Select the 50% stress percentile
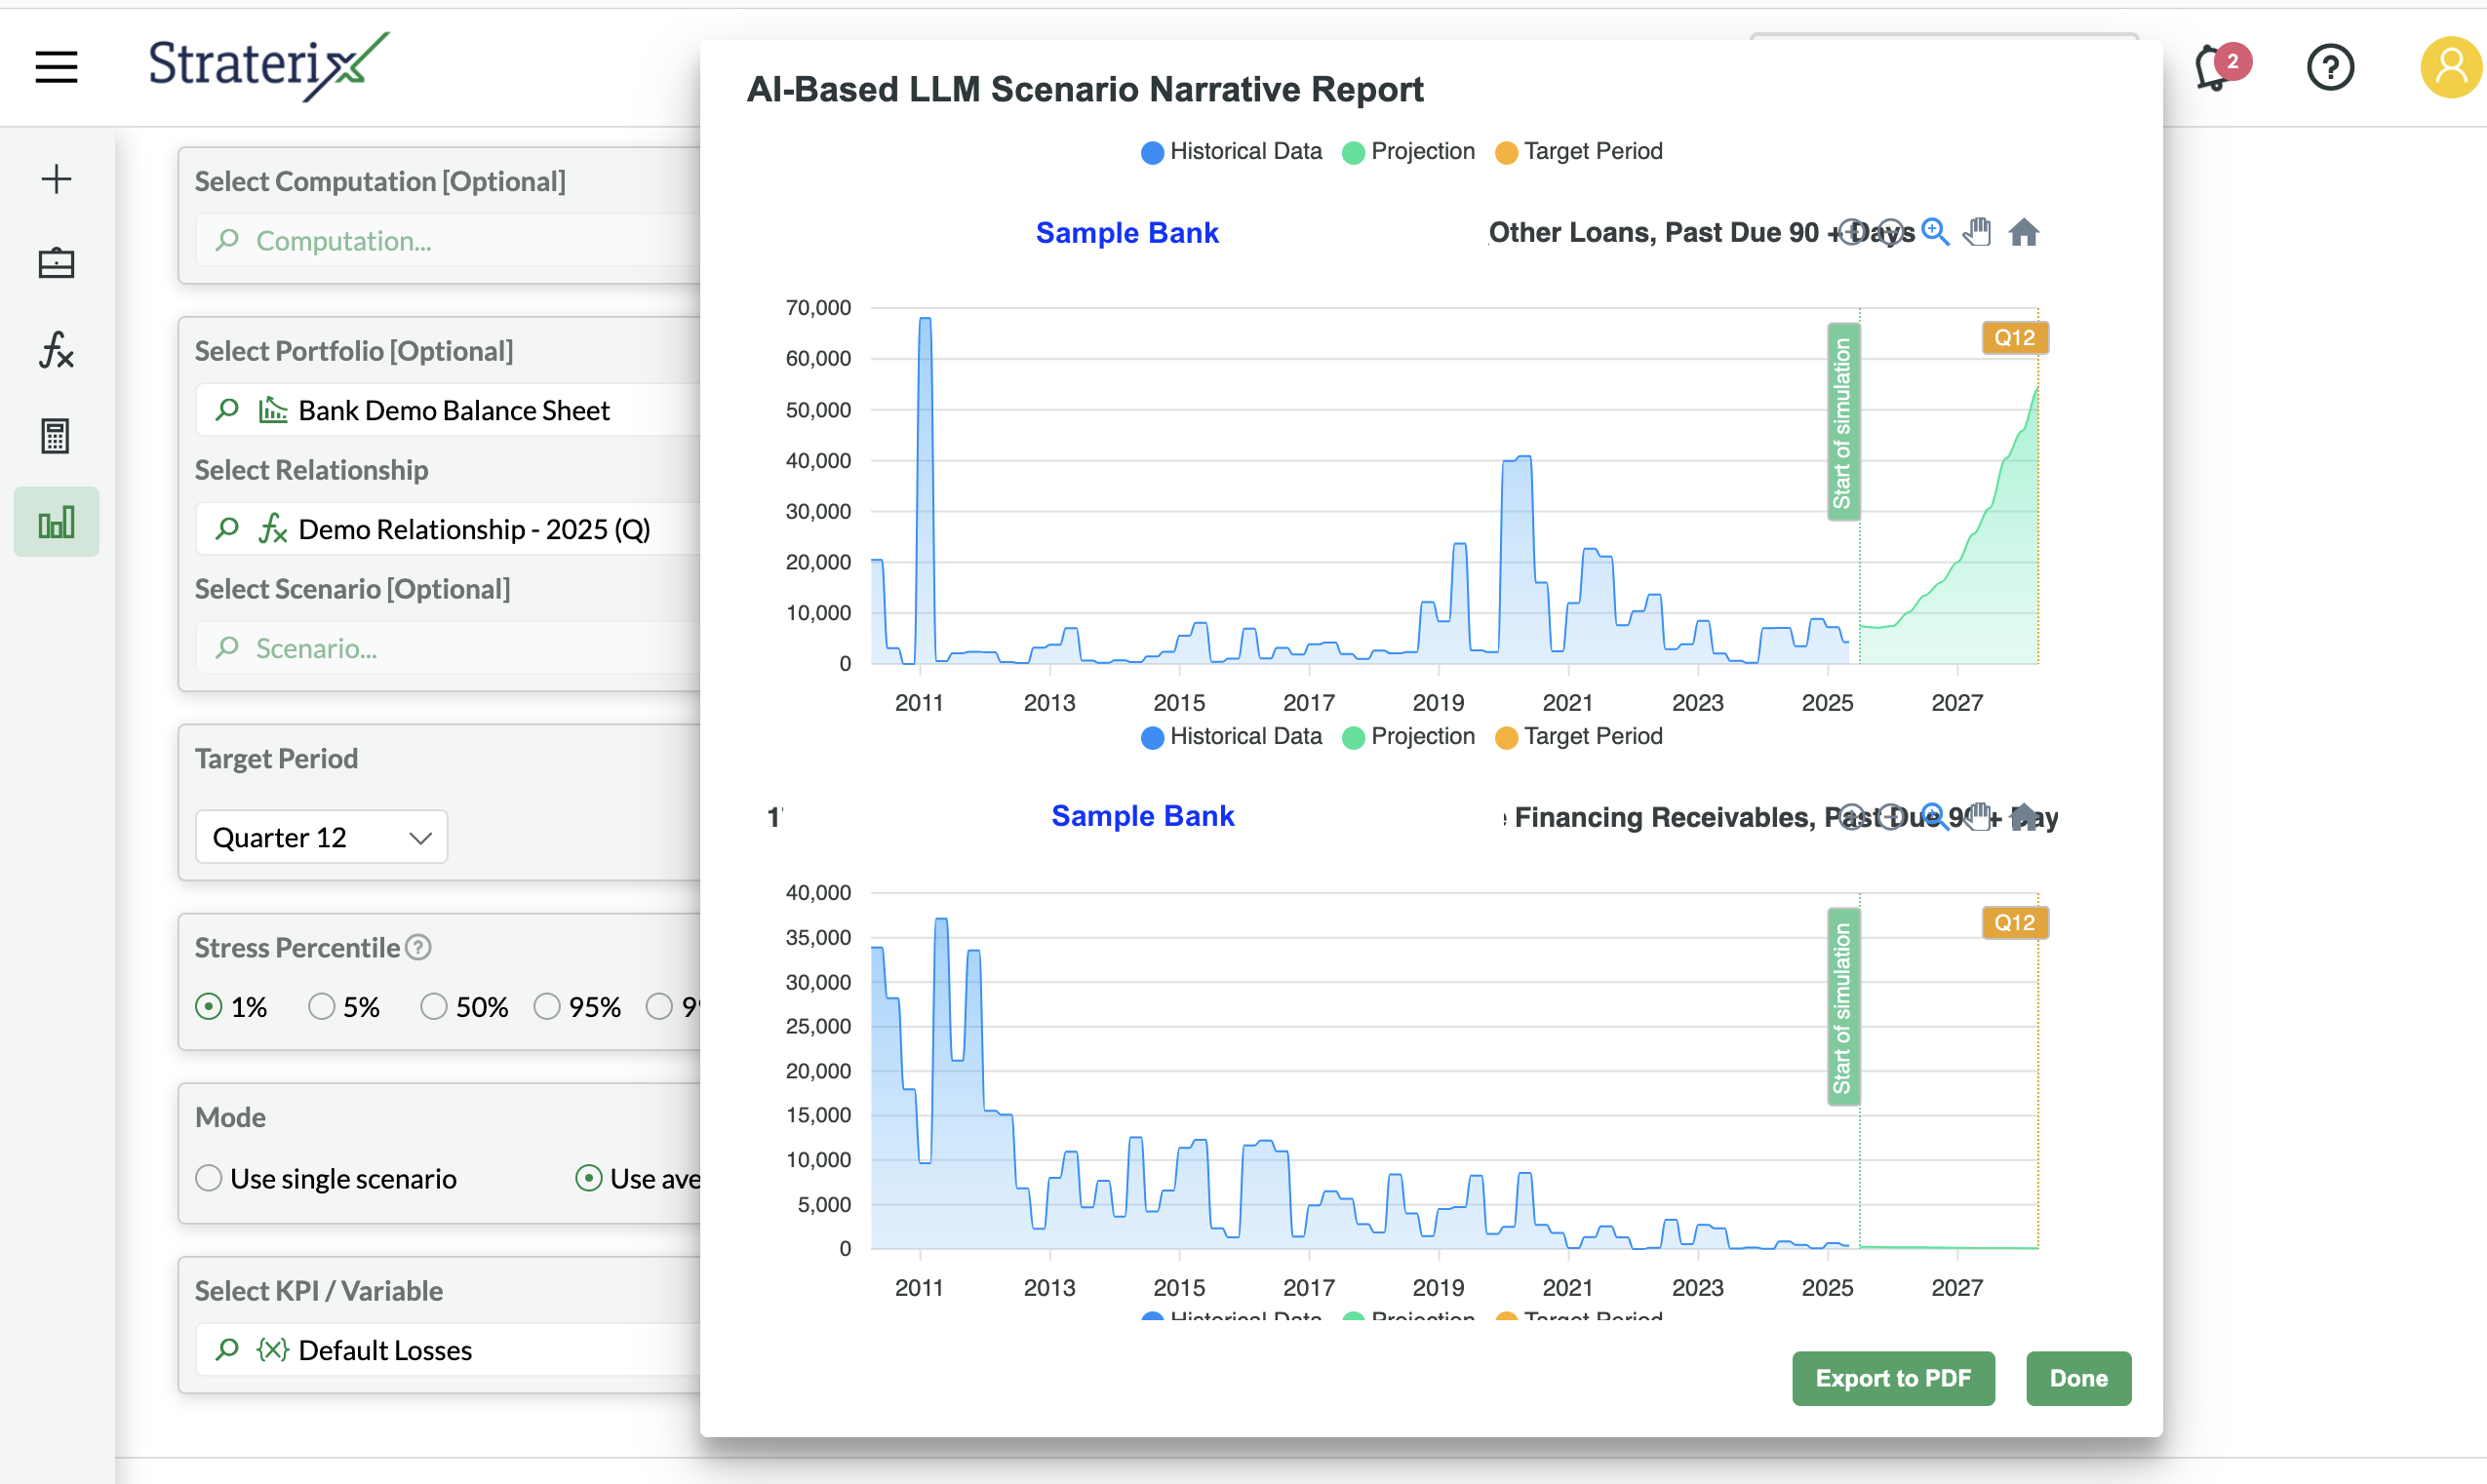Viewport: 2487px width, 1484px height. coord(433,1006)
